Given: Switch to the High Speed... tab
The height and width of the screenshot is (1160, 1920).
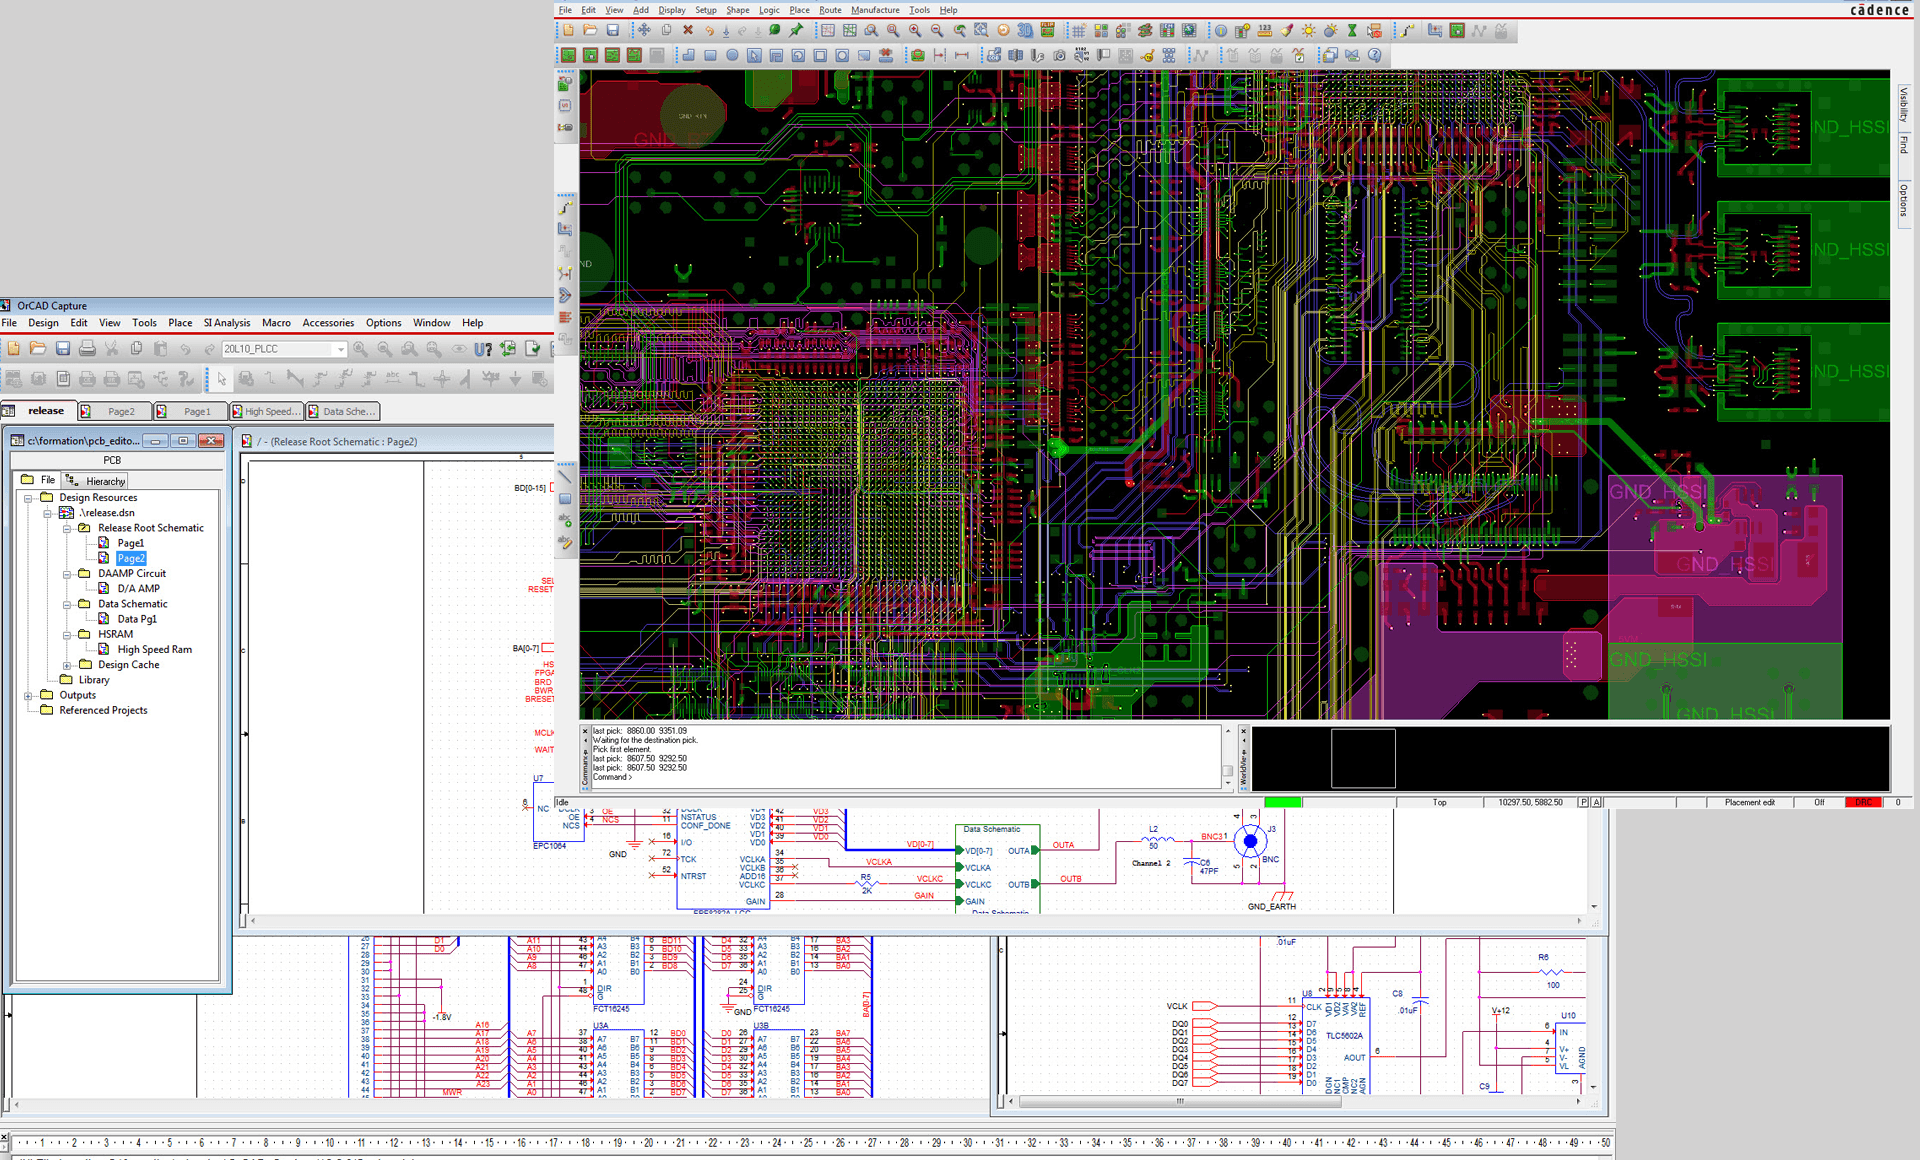Looking at the screenshot, I should coord(268,412).
